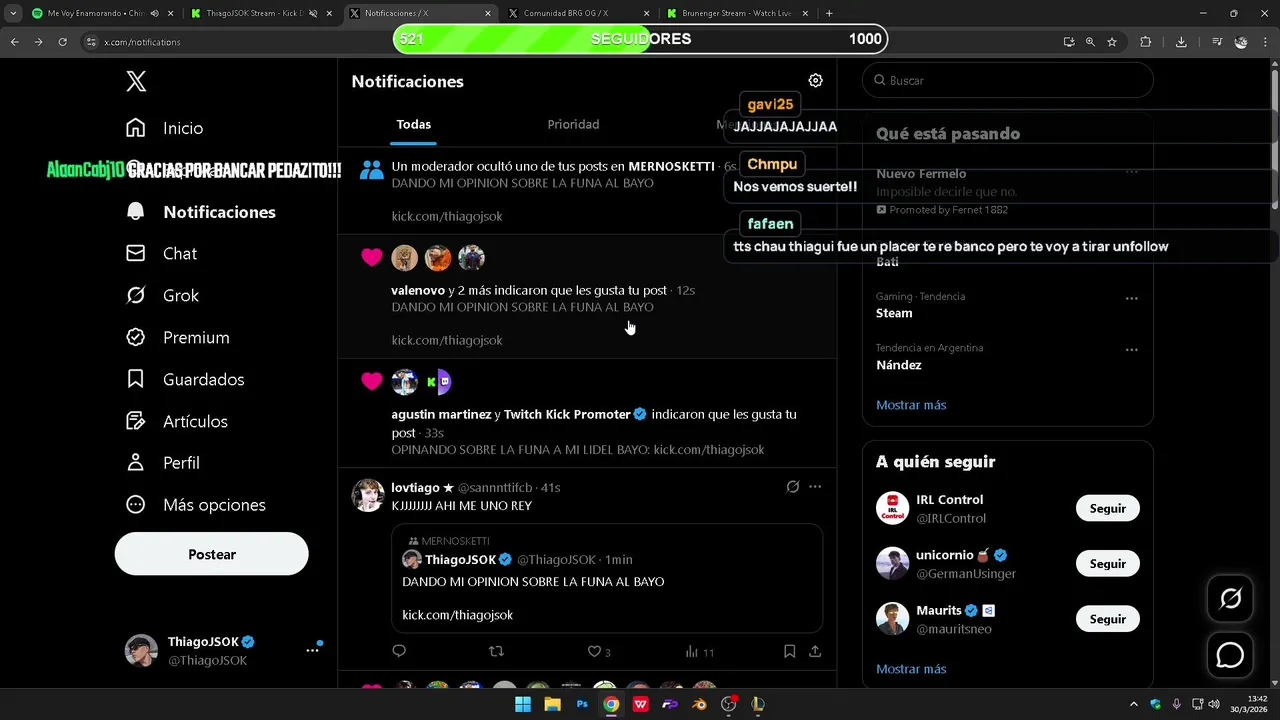
Task: Follow IRL Control
Action: tap(1107, 508)
